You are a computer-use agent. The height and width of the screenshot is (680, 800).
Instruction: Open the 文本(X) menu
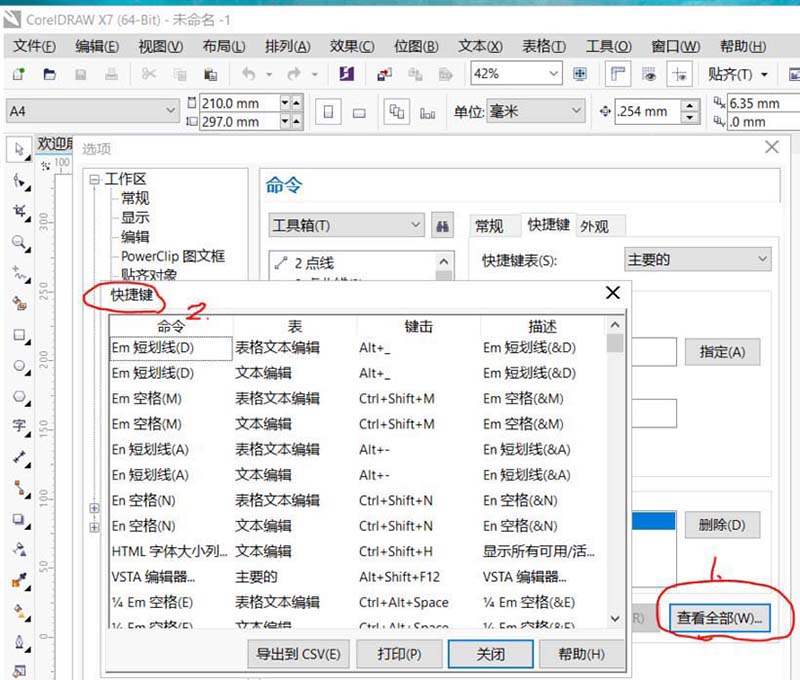click(480, 46)
